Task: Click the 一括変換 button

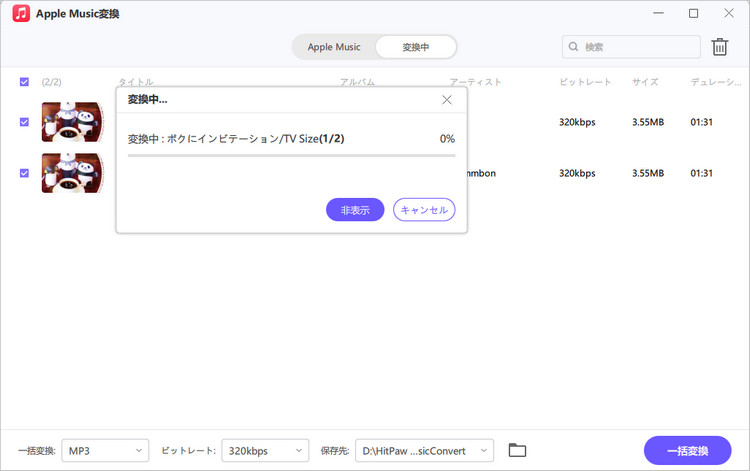Action: point(687,450)
